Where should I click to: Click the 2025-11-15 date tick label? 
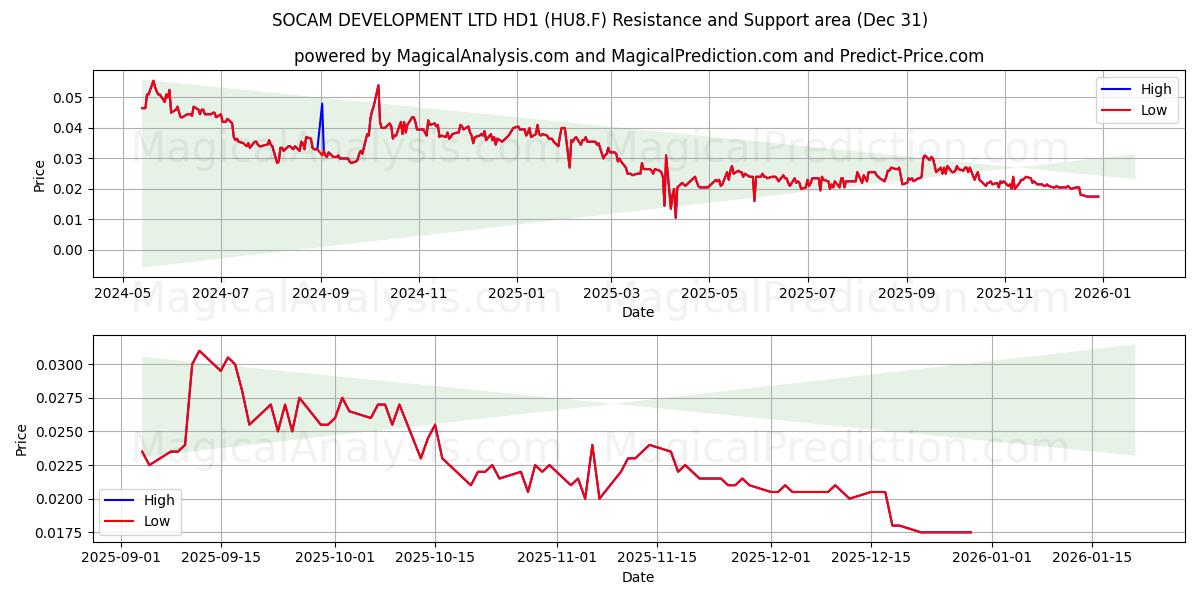[x=656, y=559]
